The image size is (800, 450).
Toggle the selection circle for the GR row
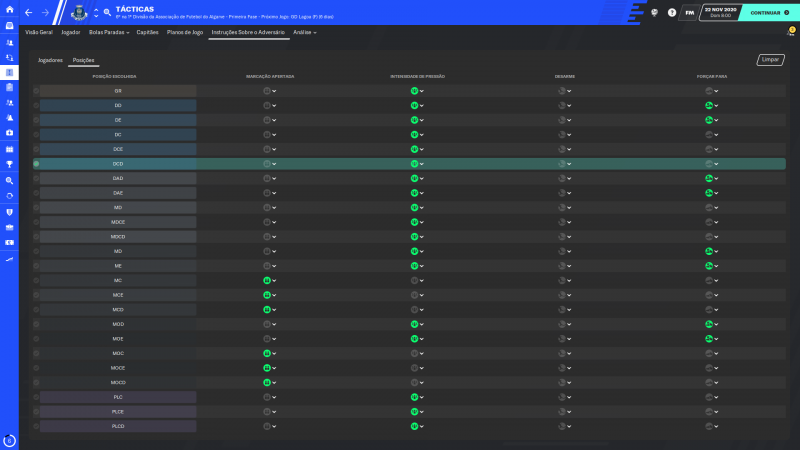tap(36, 91)
